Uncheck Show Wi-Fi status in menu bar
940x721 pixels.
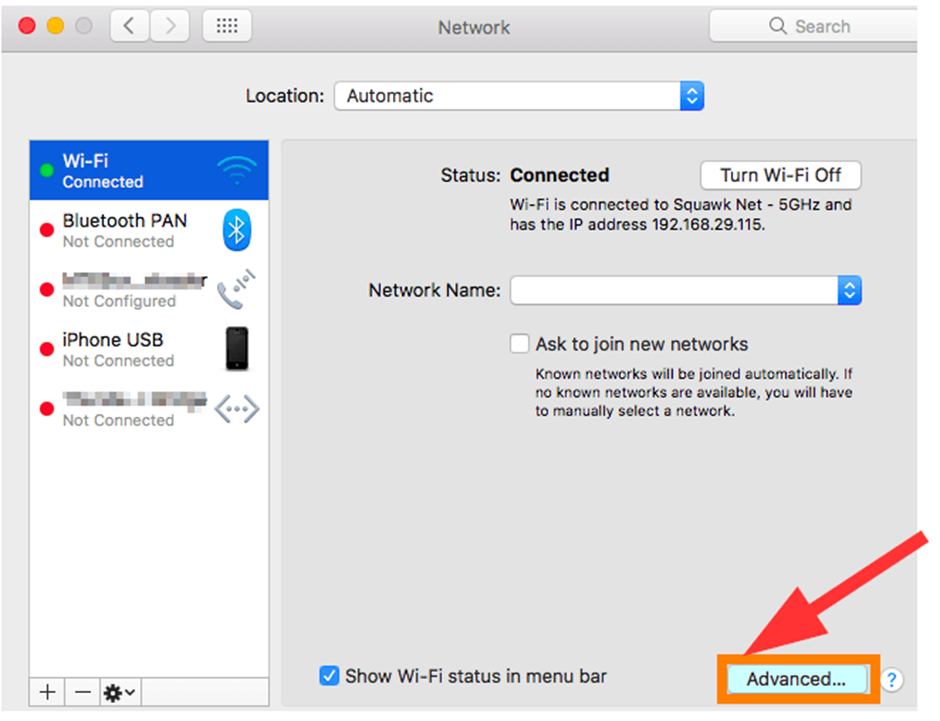pos(329,675)
